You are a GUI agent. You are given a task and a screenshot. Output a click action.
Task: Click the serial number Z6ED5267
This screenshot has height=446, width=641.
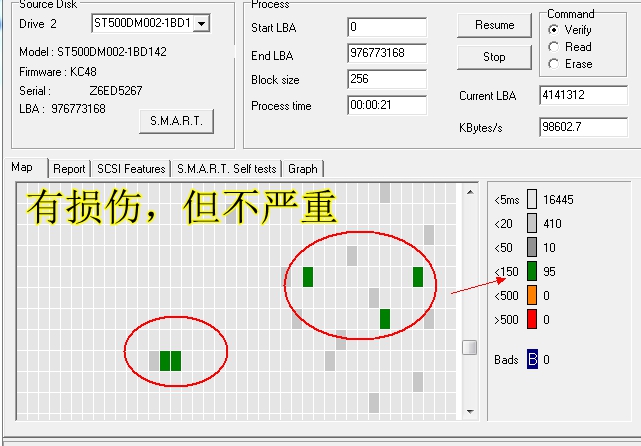click(116, 91)
